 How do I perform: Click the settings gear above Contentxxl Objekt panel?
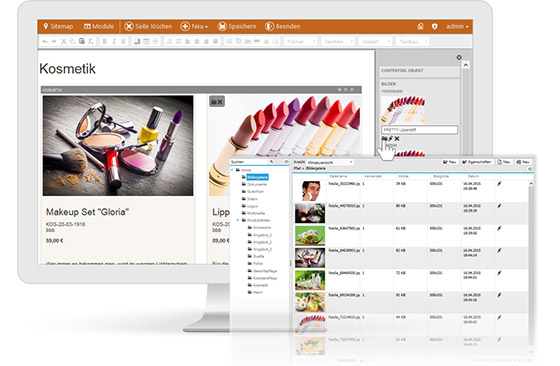click(459, 57)
